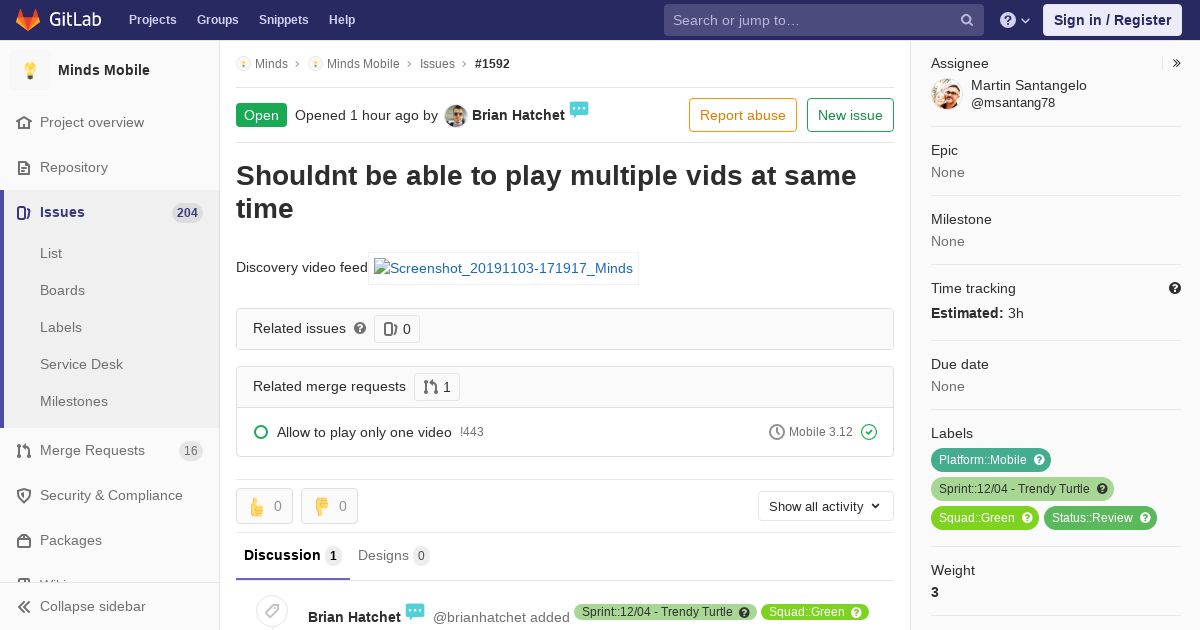The width and height of the screenshot is (1200, 630).
Task: Click the chat bubble status icon beside Brian Hatchet in the header
Action: 579,109
